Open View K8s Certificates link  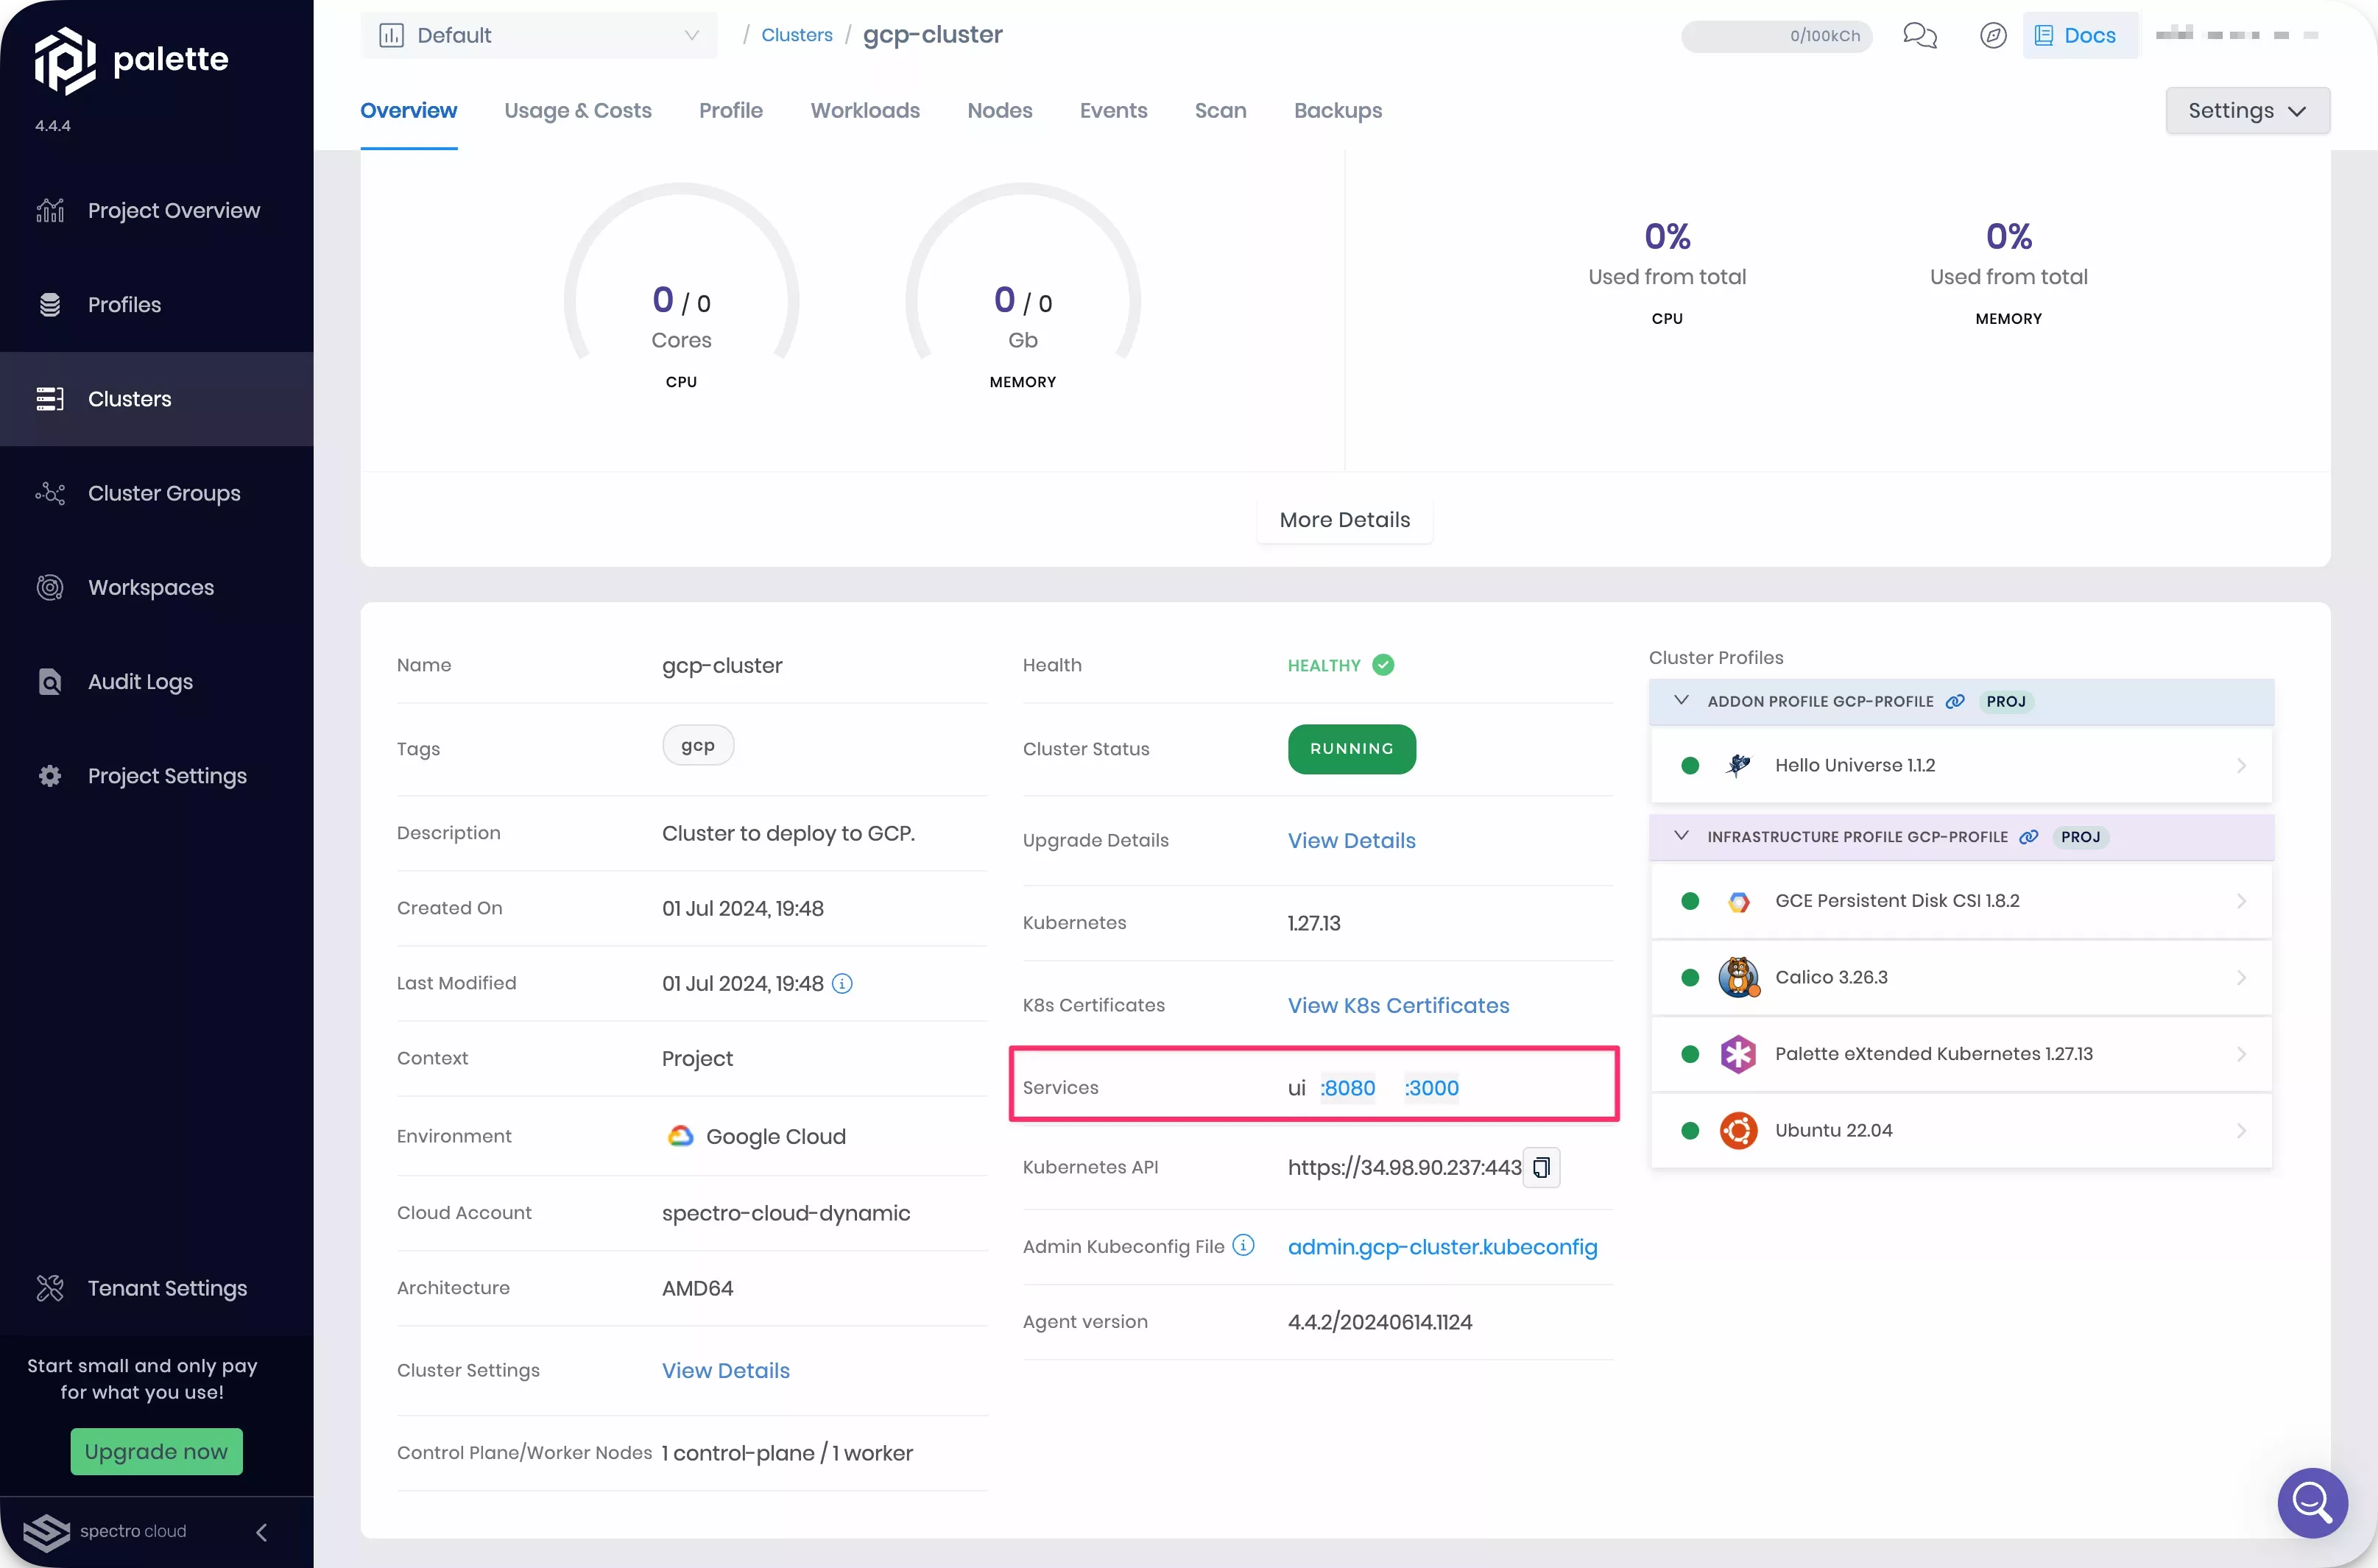point(1398,1005)
